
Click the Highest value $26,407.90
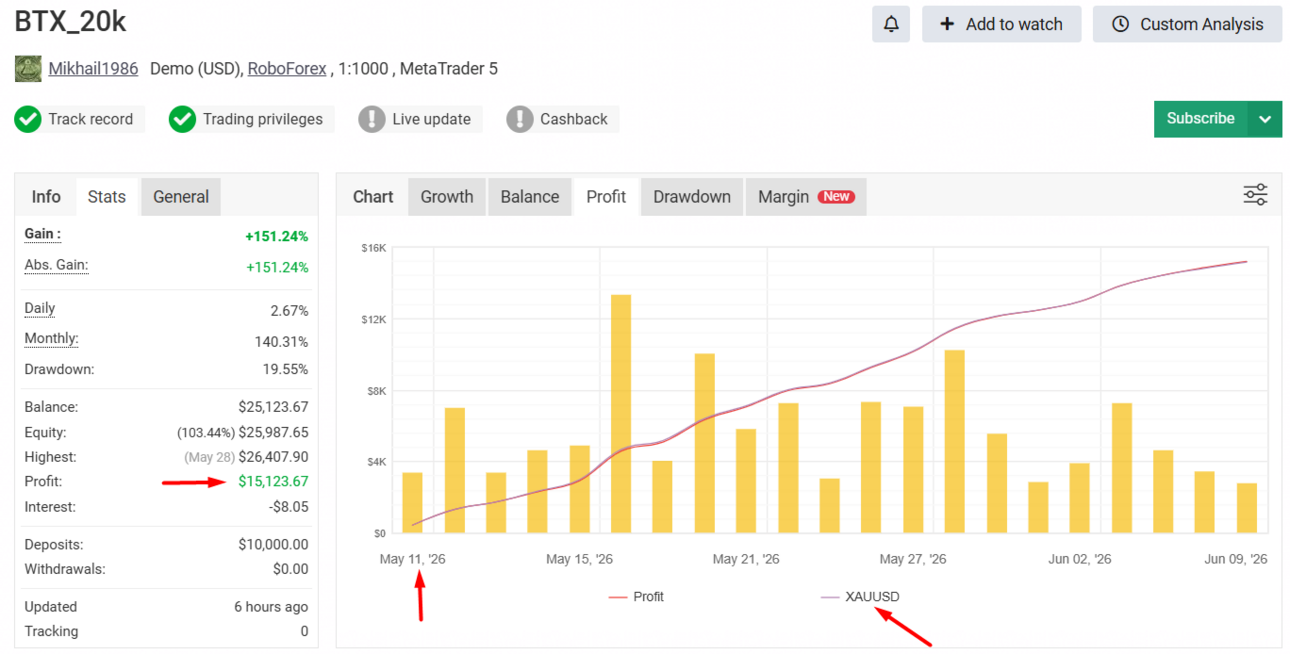point(273,457)
